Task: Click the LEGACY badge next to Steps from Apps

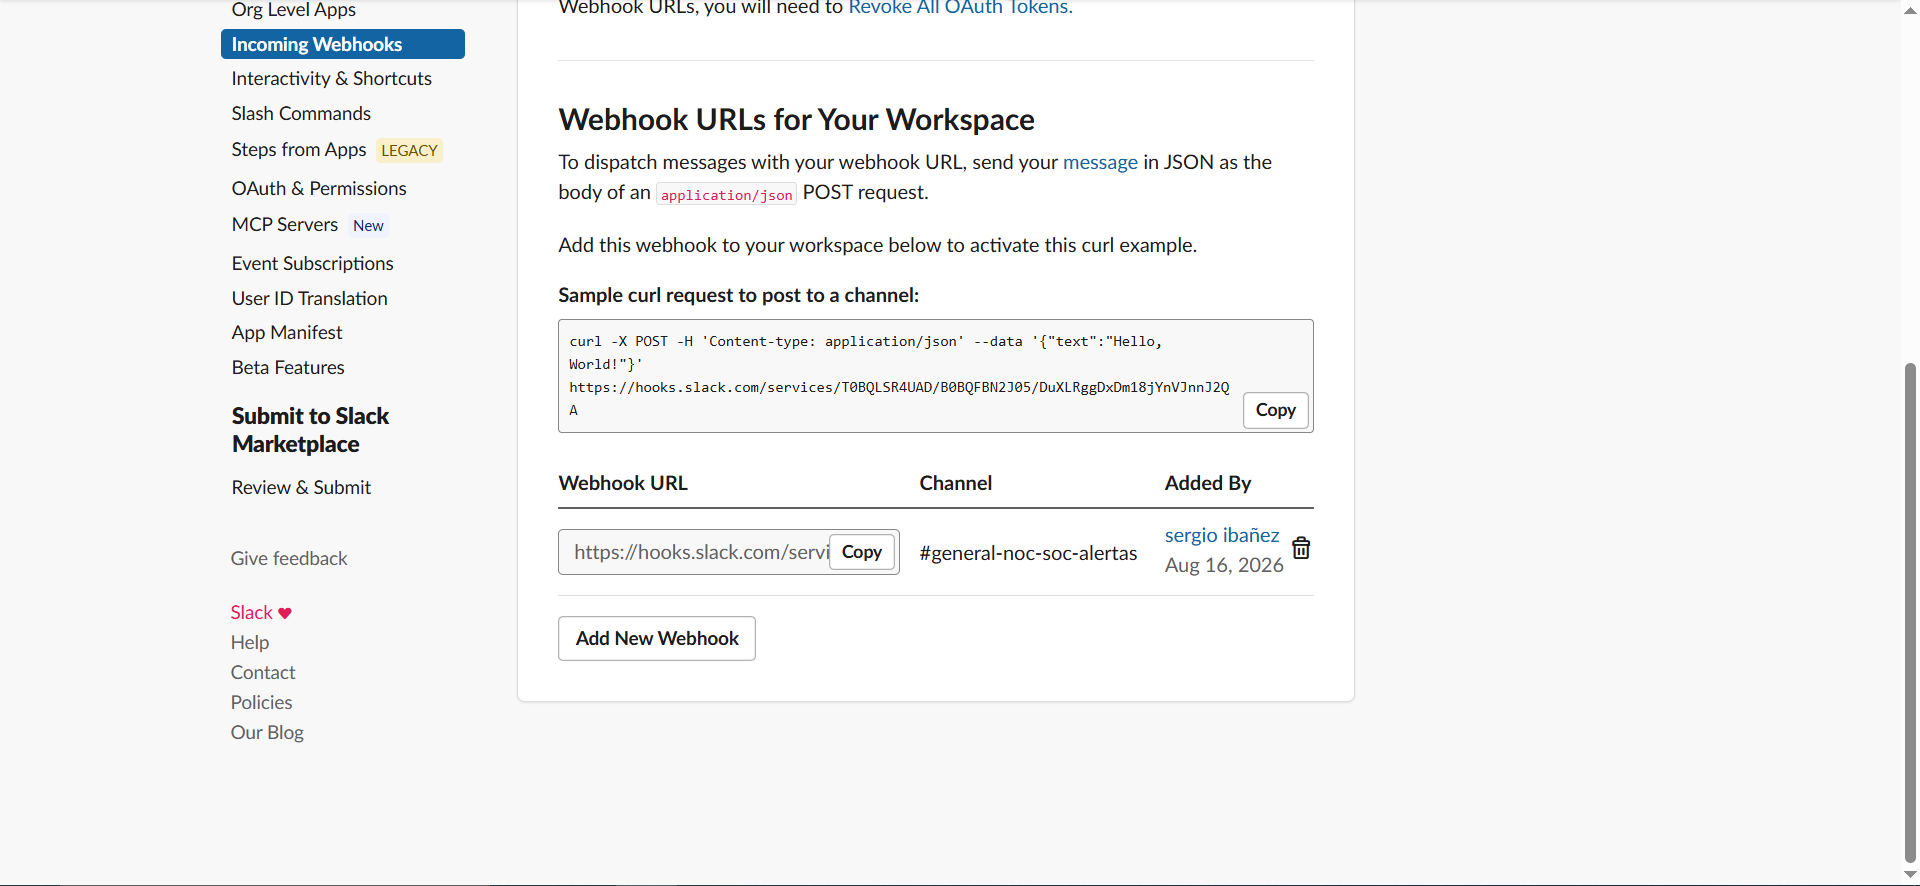Action: click(410, 150)
